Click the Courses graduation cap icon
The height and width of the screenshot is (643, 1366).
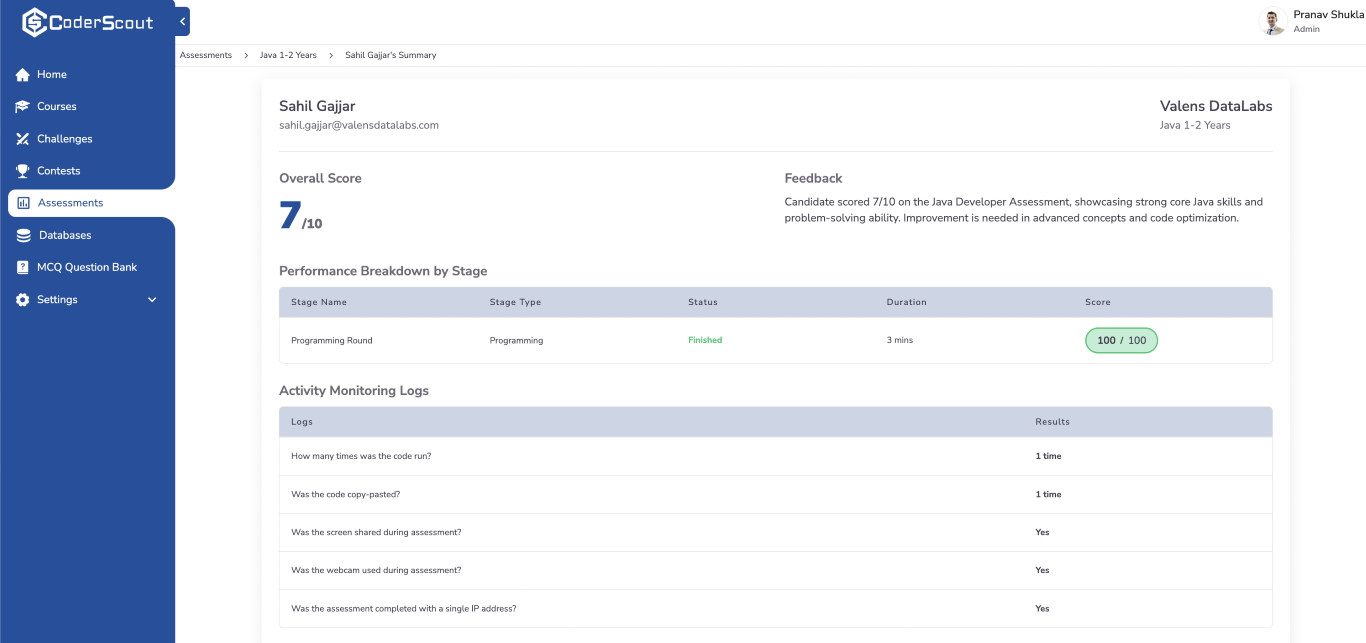tap(23, 107)
